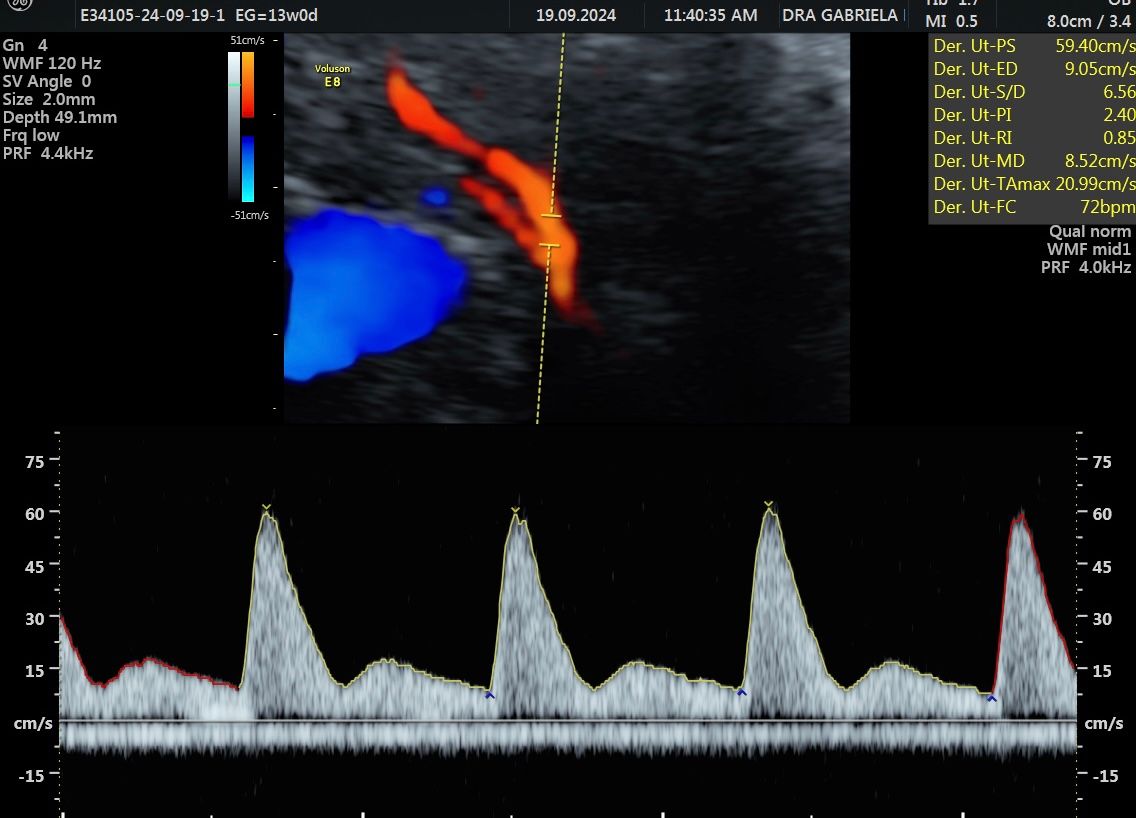
Task: Select the Der. Ut-FC 72bpm row
Action: pyautogui.click(x=1032, y=207)
